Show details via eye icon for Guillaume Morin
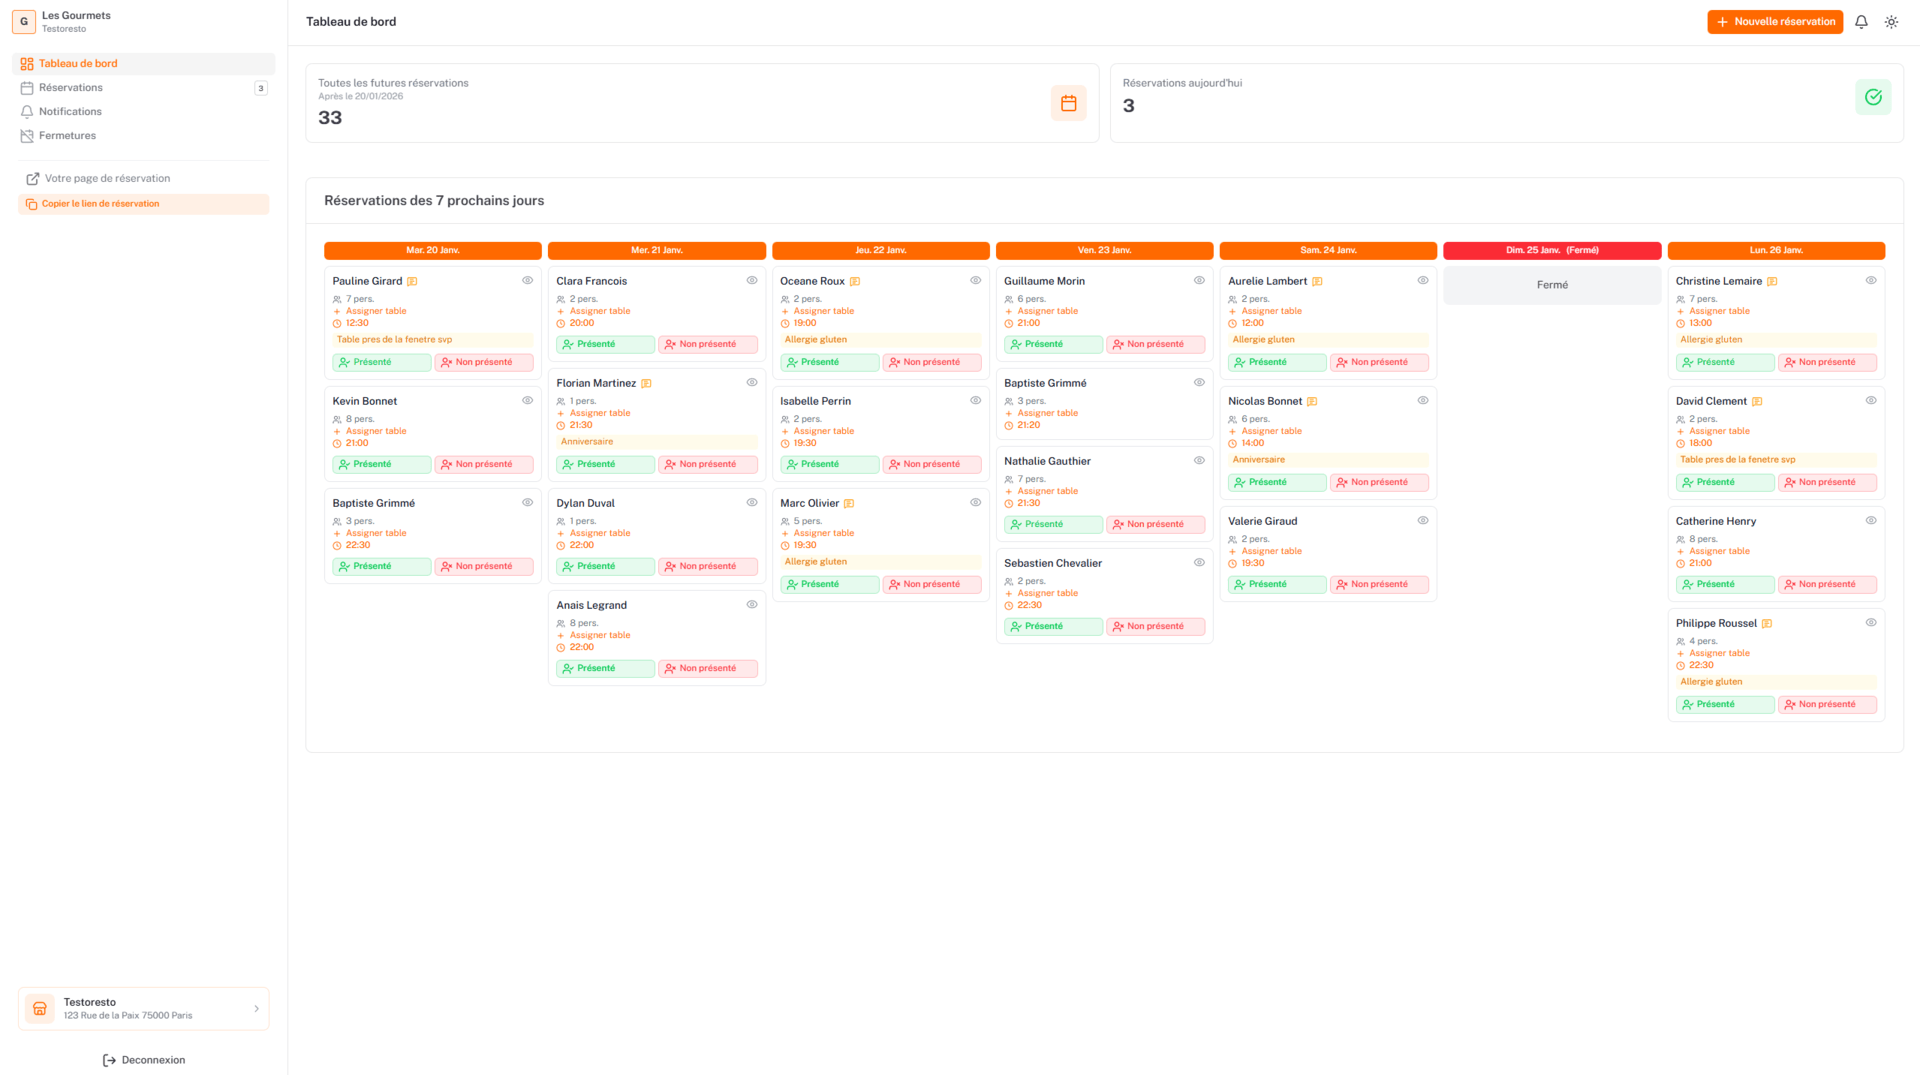This screenshot has width=1920, height=1075. click(x=1199, y=281)
